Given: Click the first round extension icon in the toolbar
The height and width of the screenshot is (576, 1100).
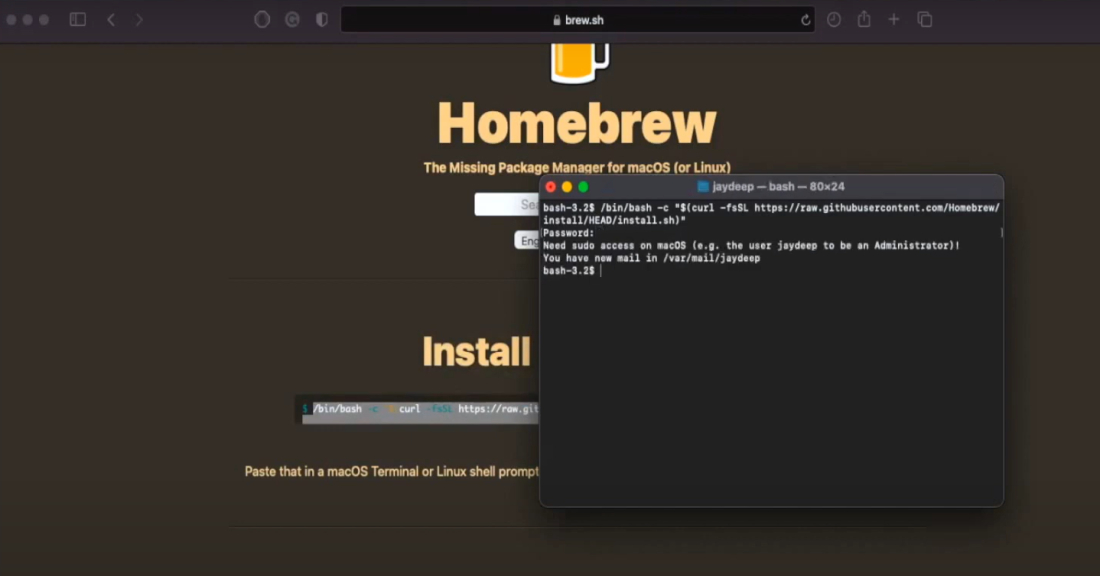Looking at the screenshot, I should pos(262,20).
